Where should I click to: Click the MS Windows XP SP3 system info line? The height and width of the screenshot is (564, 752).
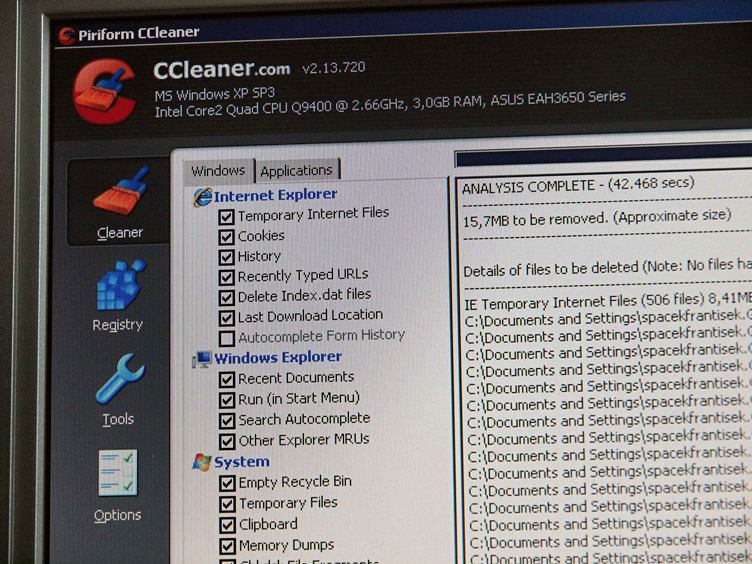click(x=214, y=94)
